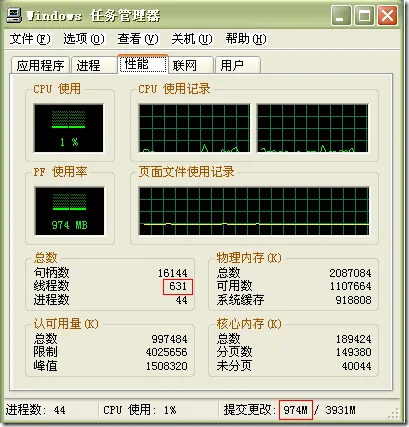Click the 进程数 value 44 in 总数 group
The width and height of the screenshot is (409, 427).
coord(181,300)
